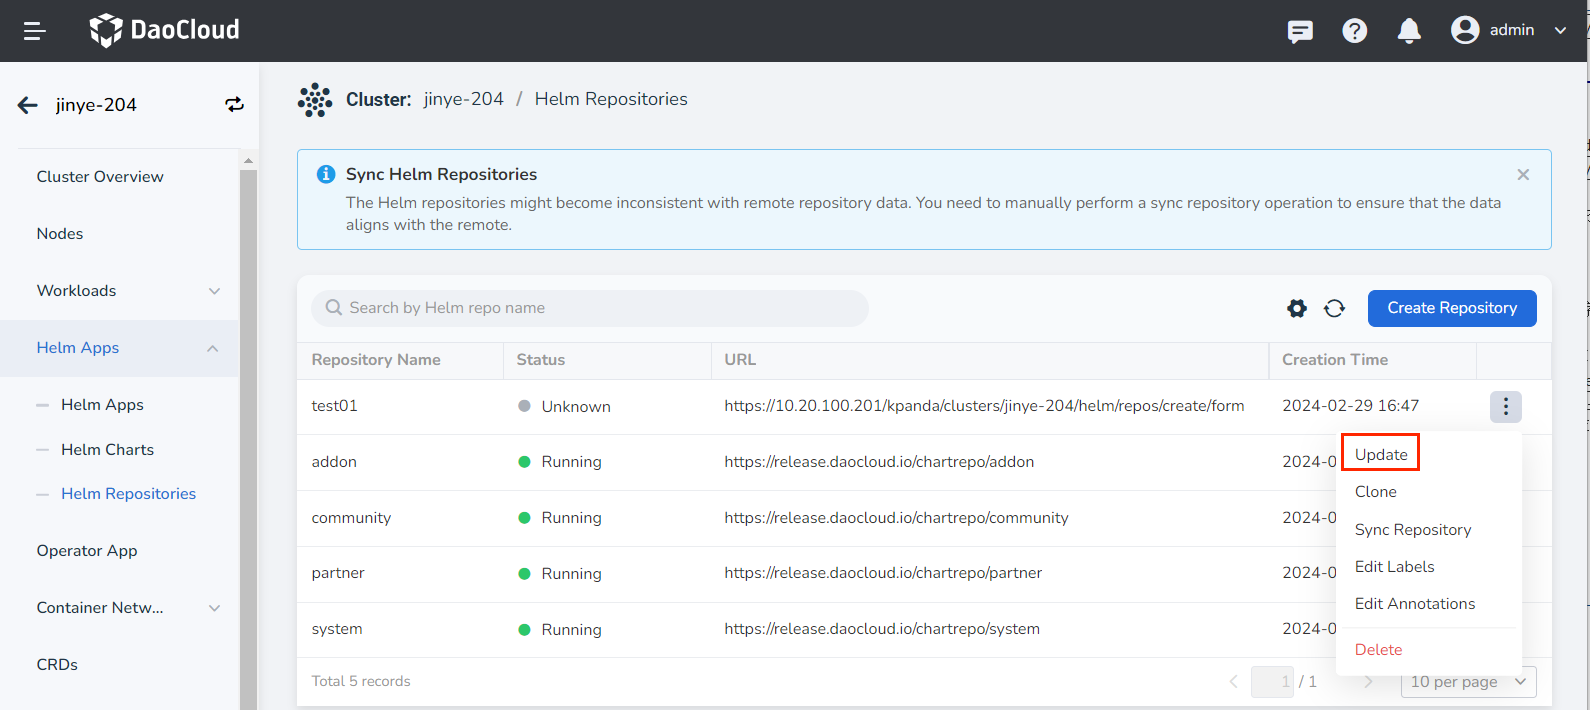1590x710 pixels.
Task: Open the help question mark icon
Action: 1354,31
